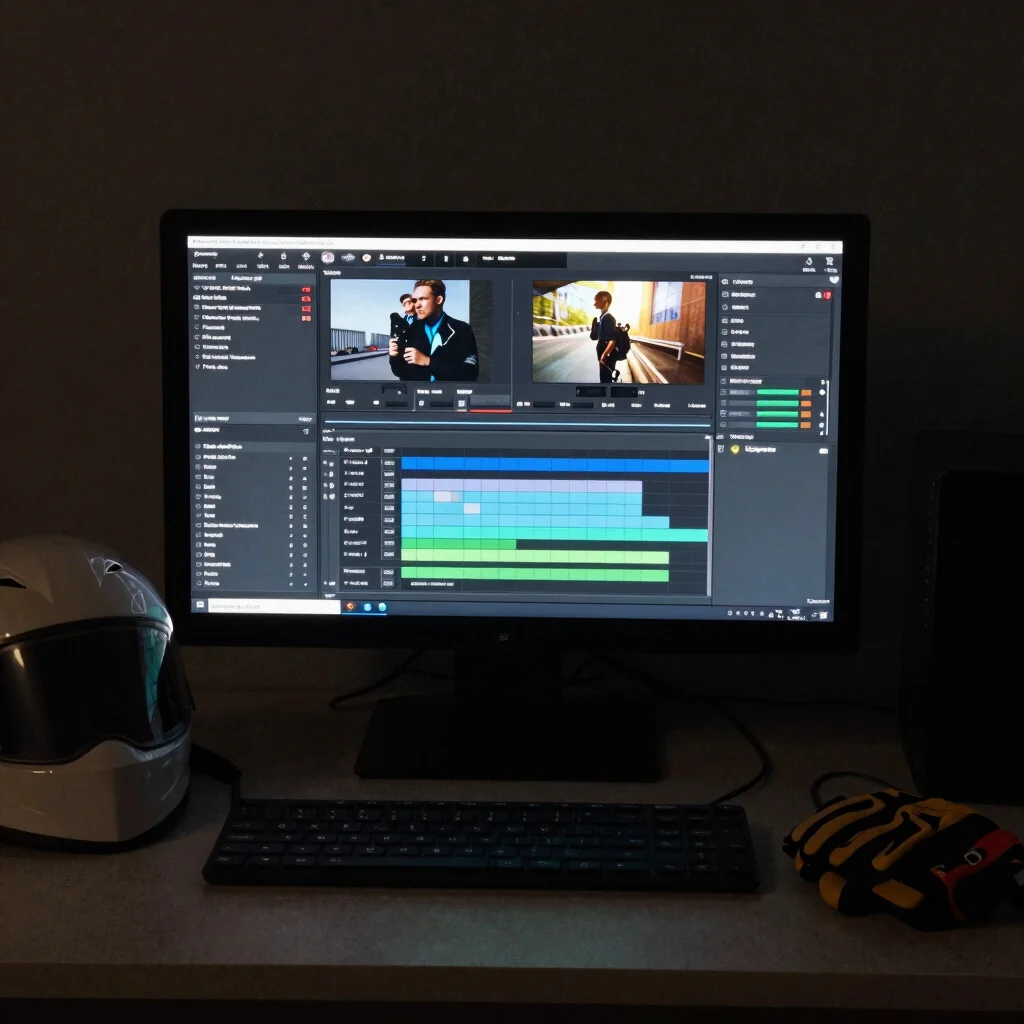Viewport: 1024px width, 1024px height.
Task: Click the yellow bulb icon in lower right panel
Action: pos(735,449)
